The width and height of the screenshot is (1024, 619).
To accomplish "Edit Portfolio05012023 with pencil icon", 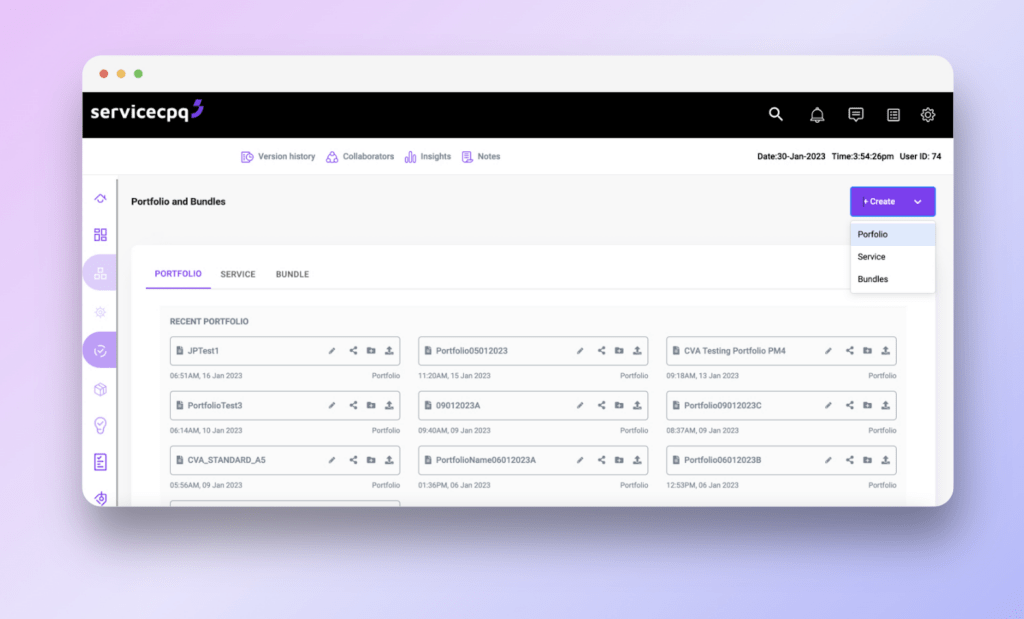I will [x=580, y=351].
